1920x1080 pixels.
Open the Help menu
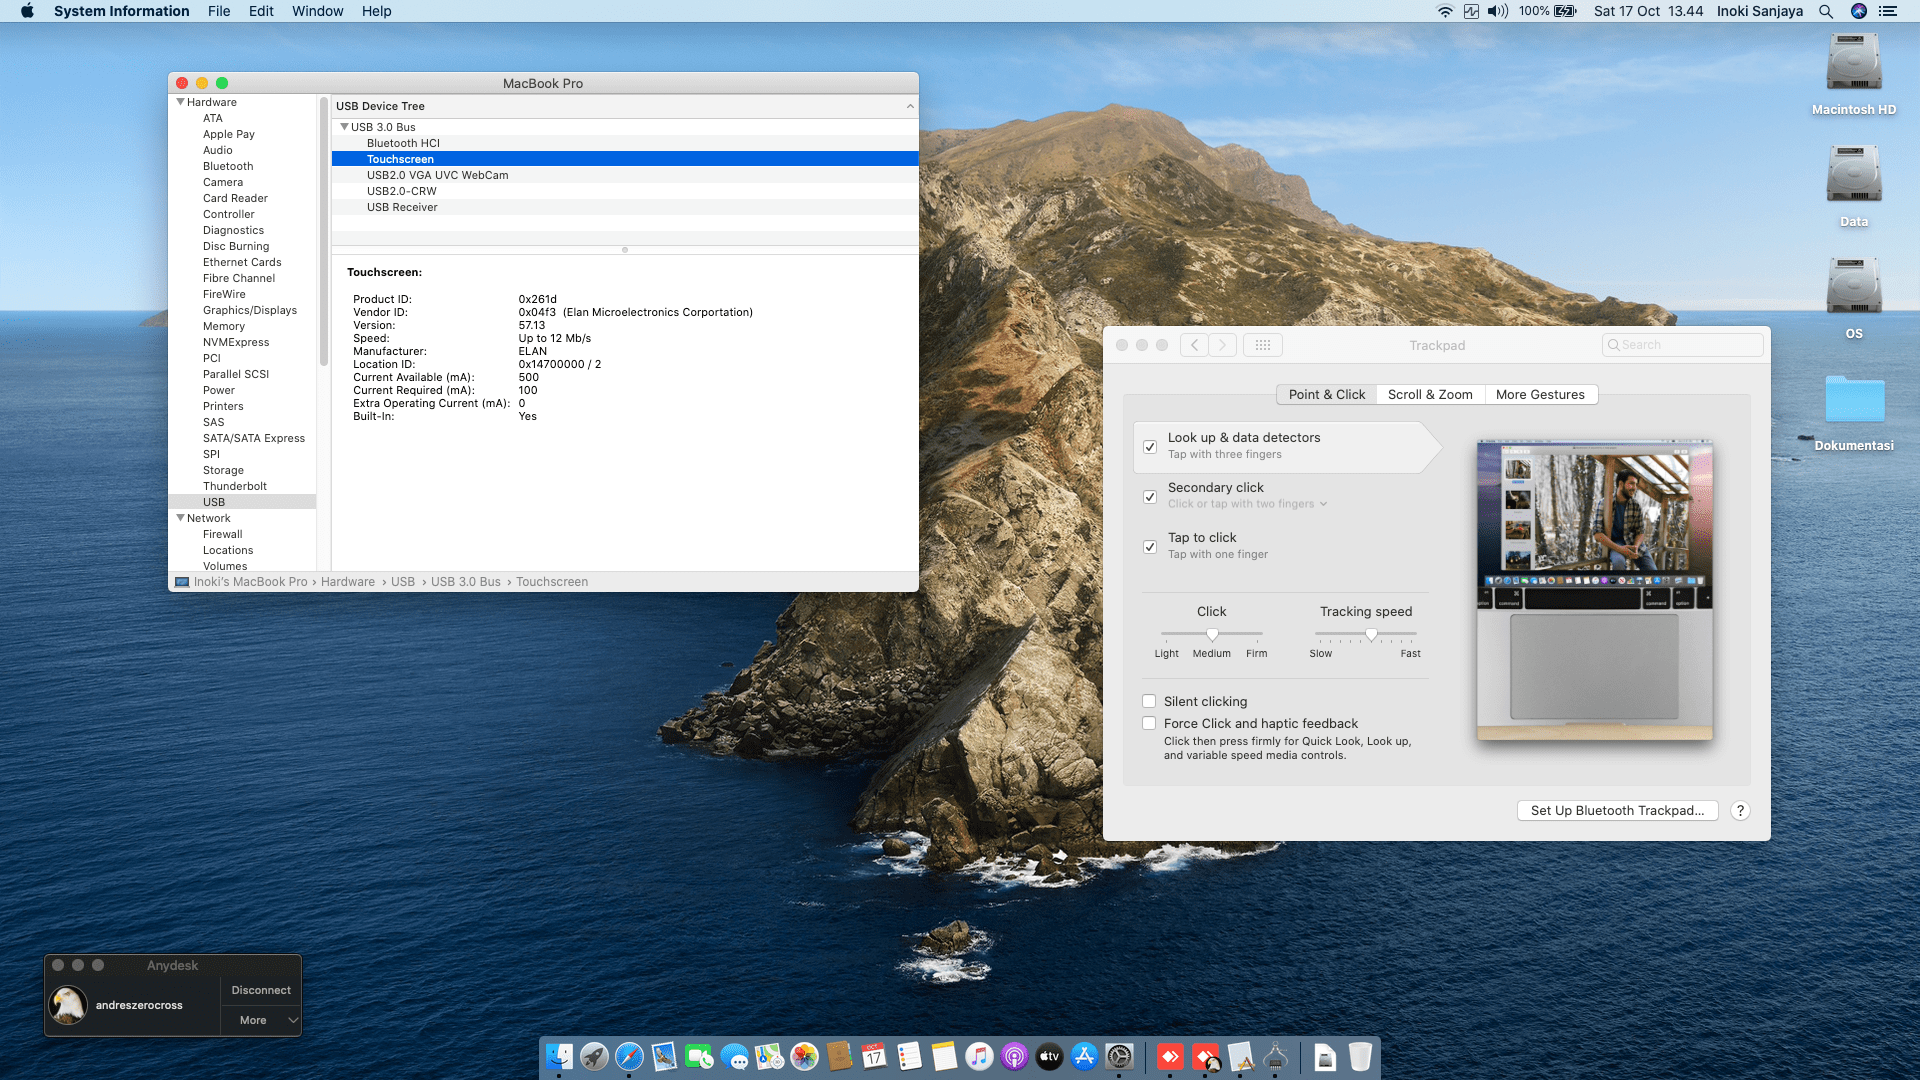pyautogui.click(x=376, y=11)
